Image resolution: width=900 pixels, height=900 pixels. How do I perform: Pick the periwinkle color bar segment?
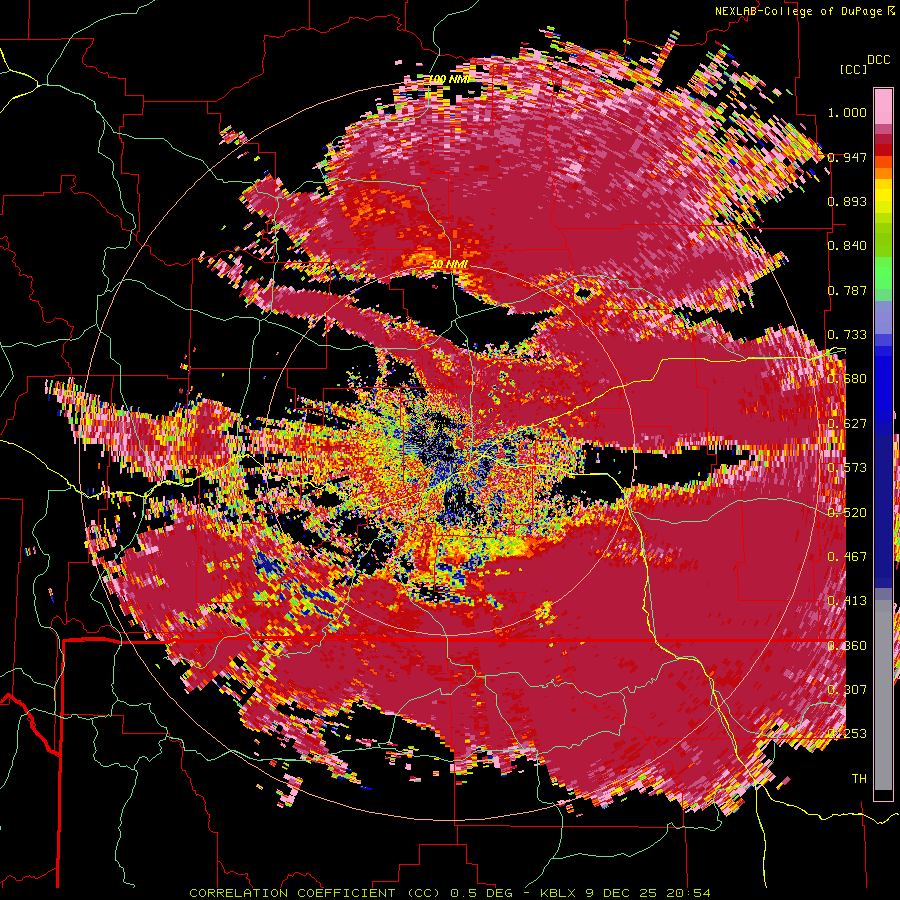[x=883, y=317]
